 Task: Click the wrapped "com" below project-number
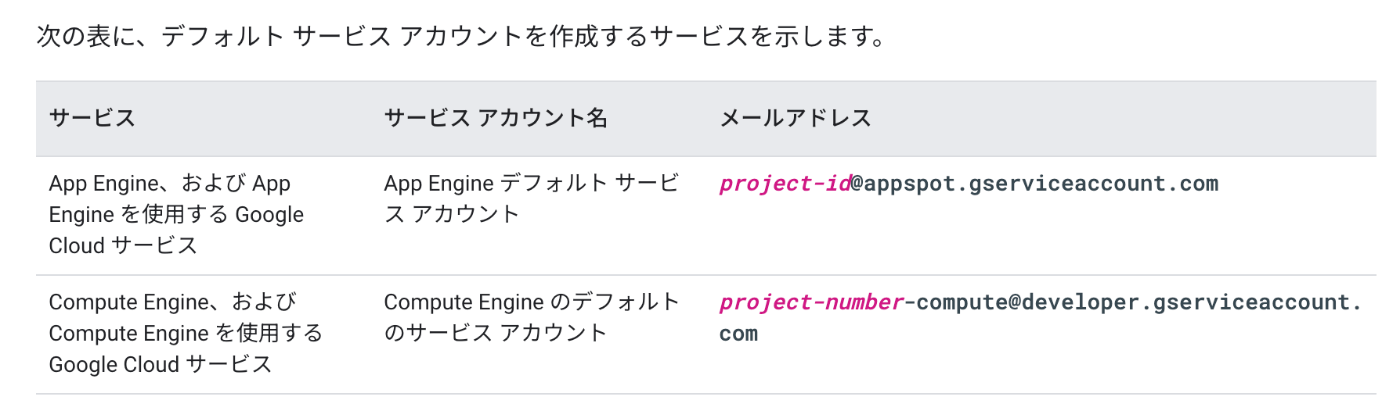(738, 333)
